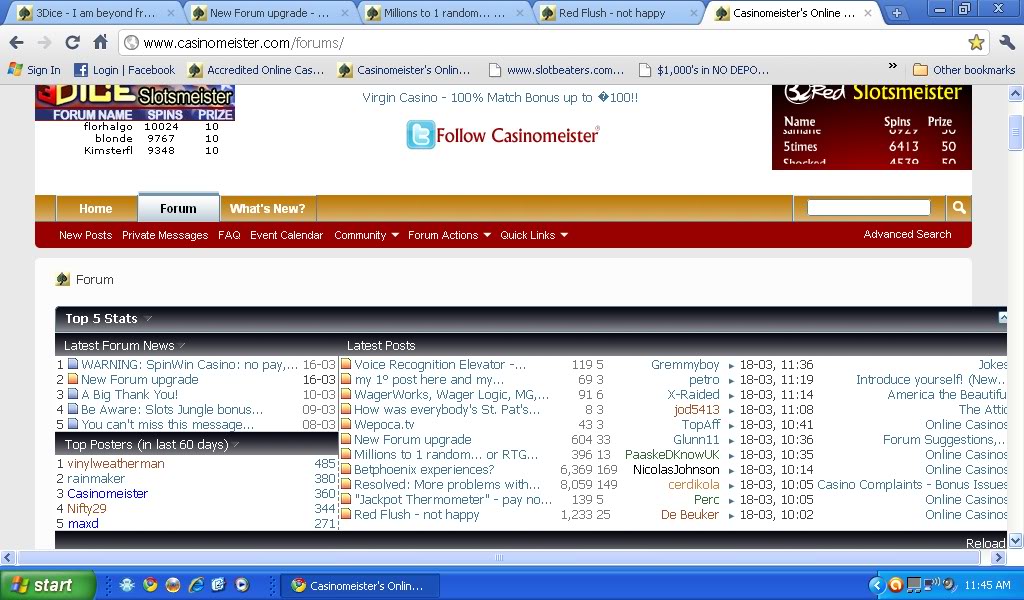This screenshot has width=1024, height=600.
Task: Open the Other bookmarks folder
Action: point(964,70)
